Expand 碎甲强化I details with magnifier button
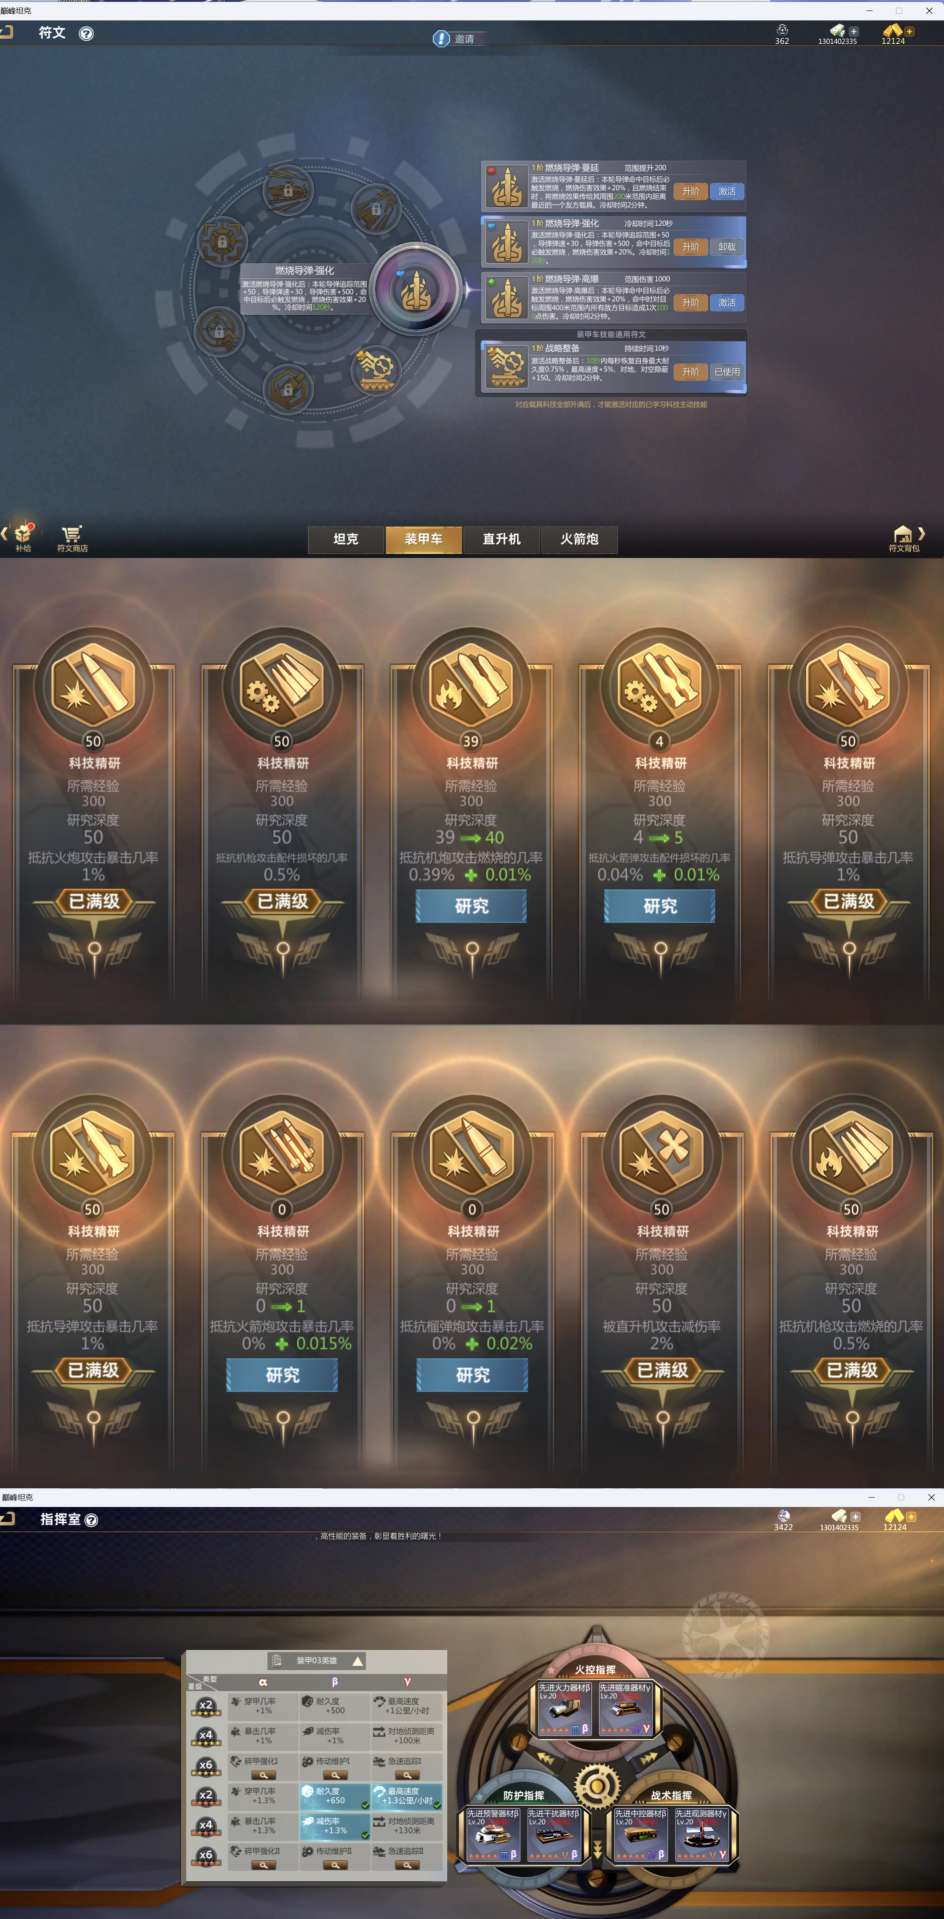This screenshot has width=944, height=1919. click(x=263, y=1775)
